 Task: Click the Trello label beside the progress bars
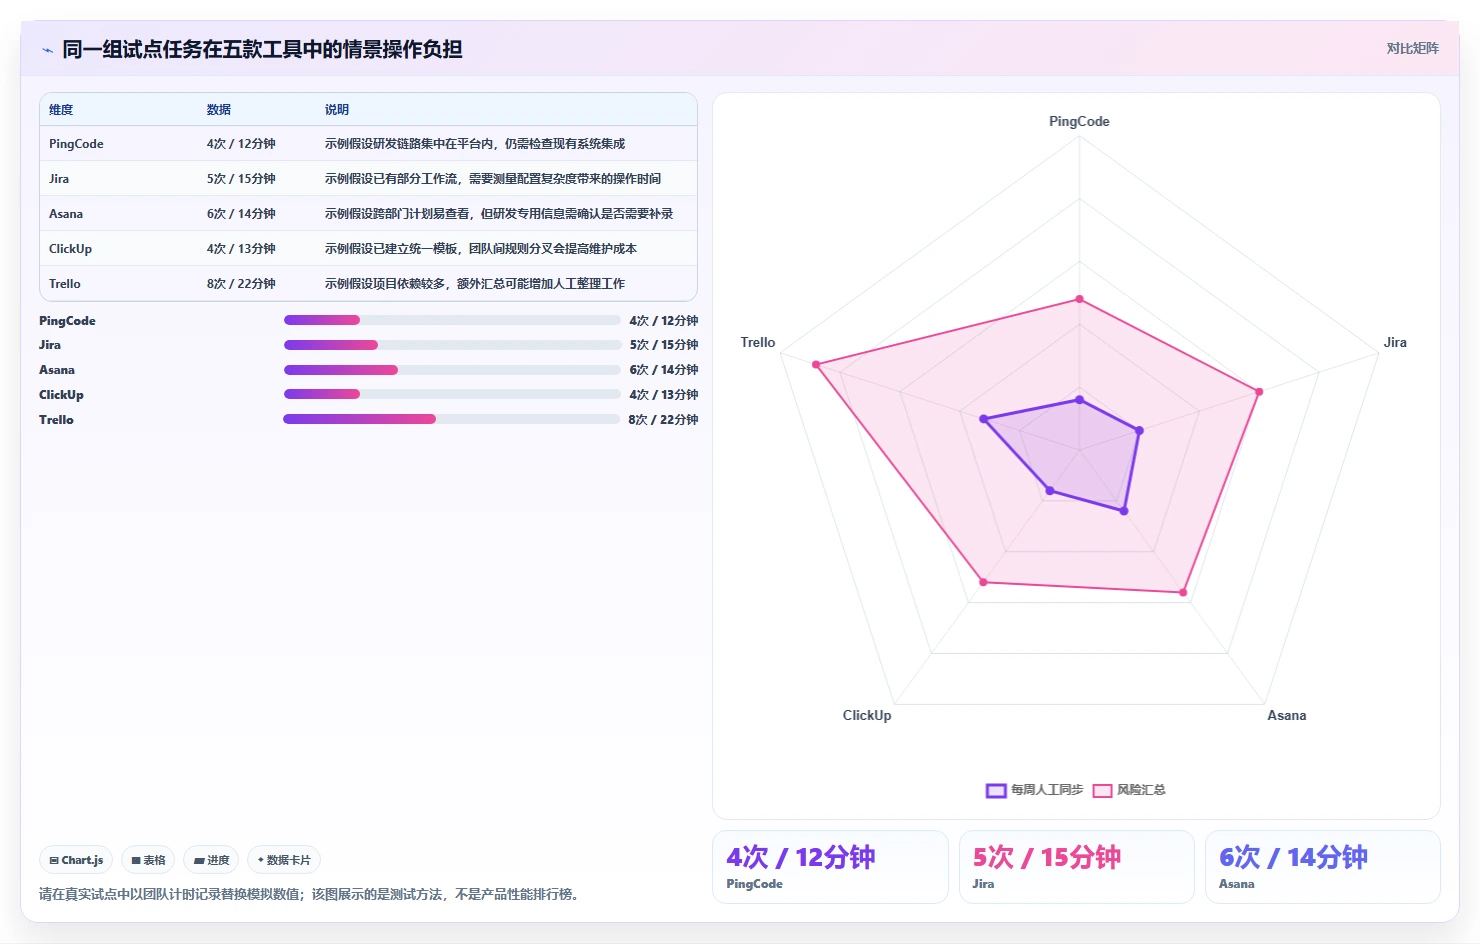56,420
